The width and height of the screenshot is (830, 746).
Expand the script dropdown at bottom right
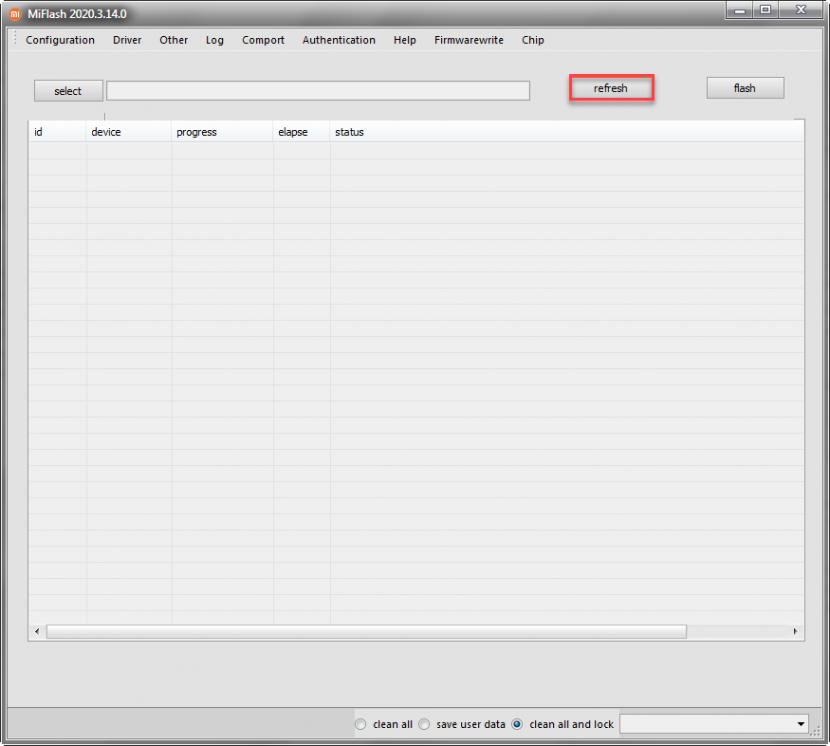[x=800, y=724]
